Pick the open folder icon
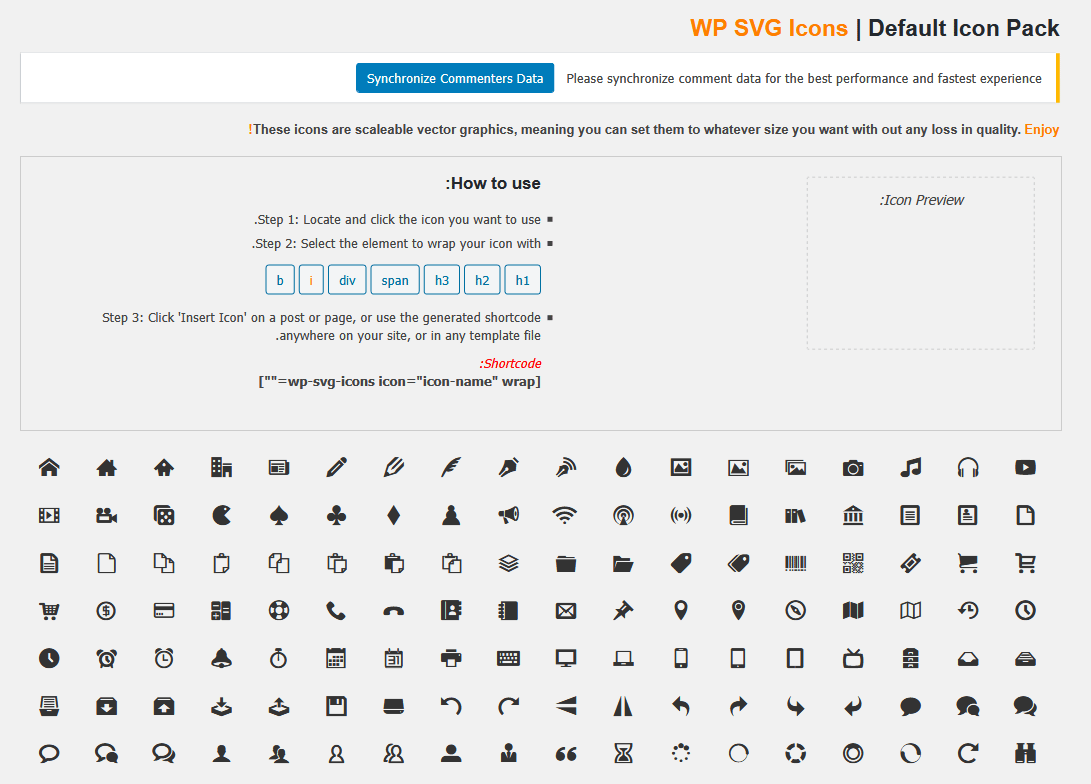 click(x=623, y=563)
